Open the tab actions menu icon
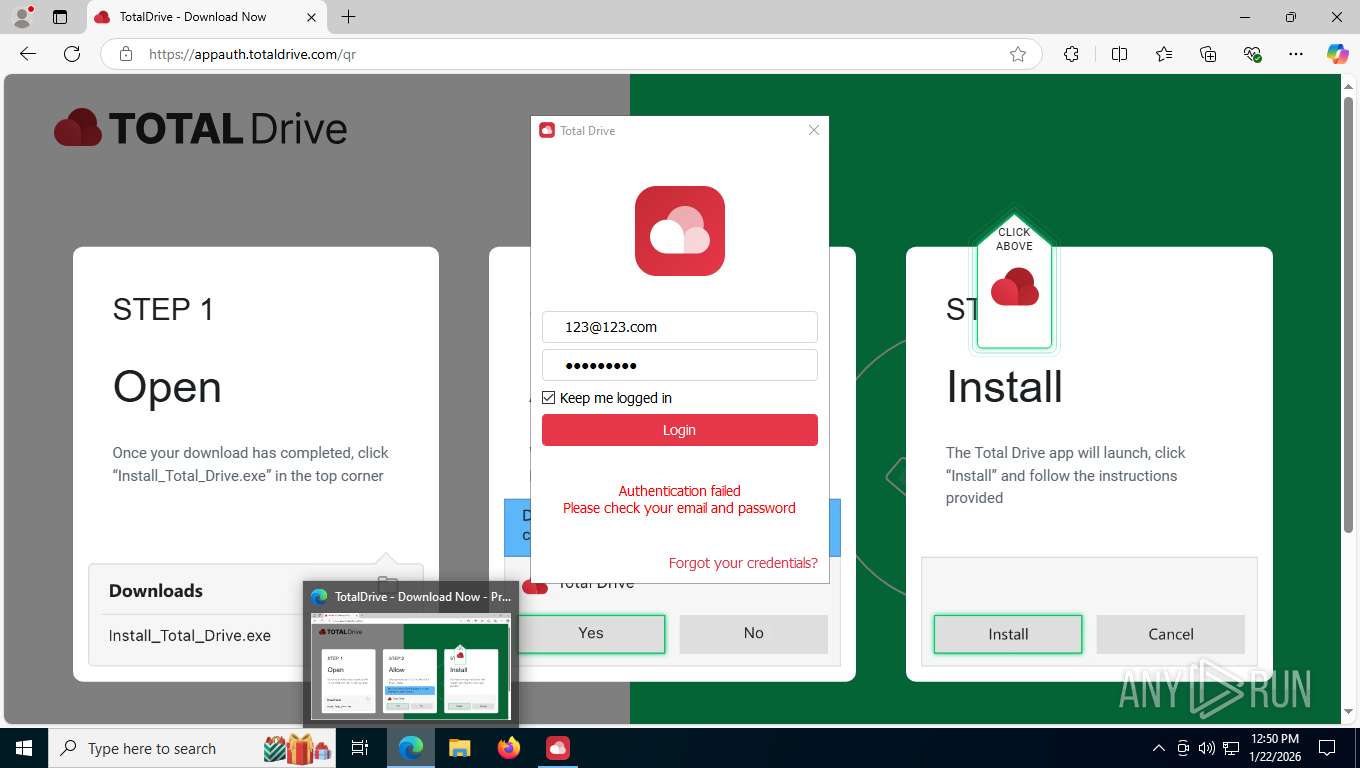 60,17
